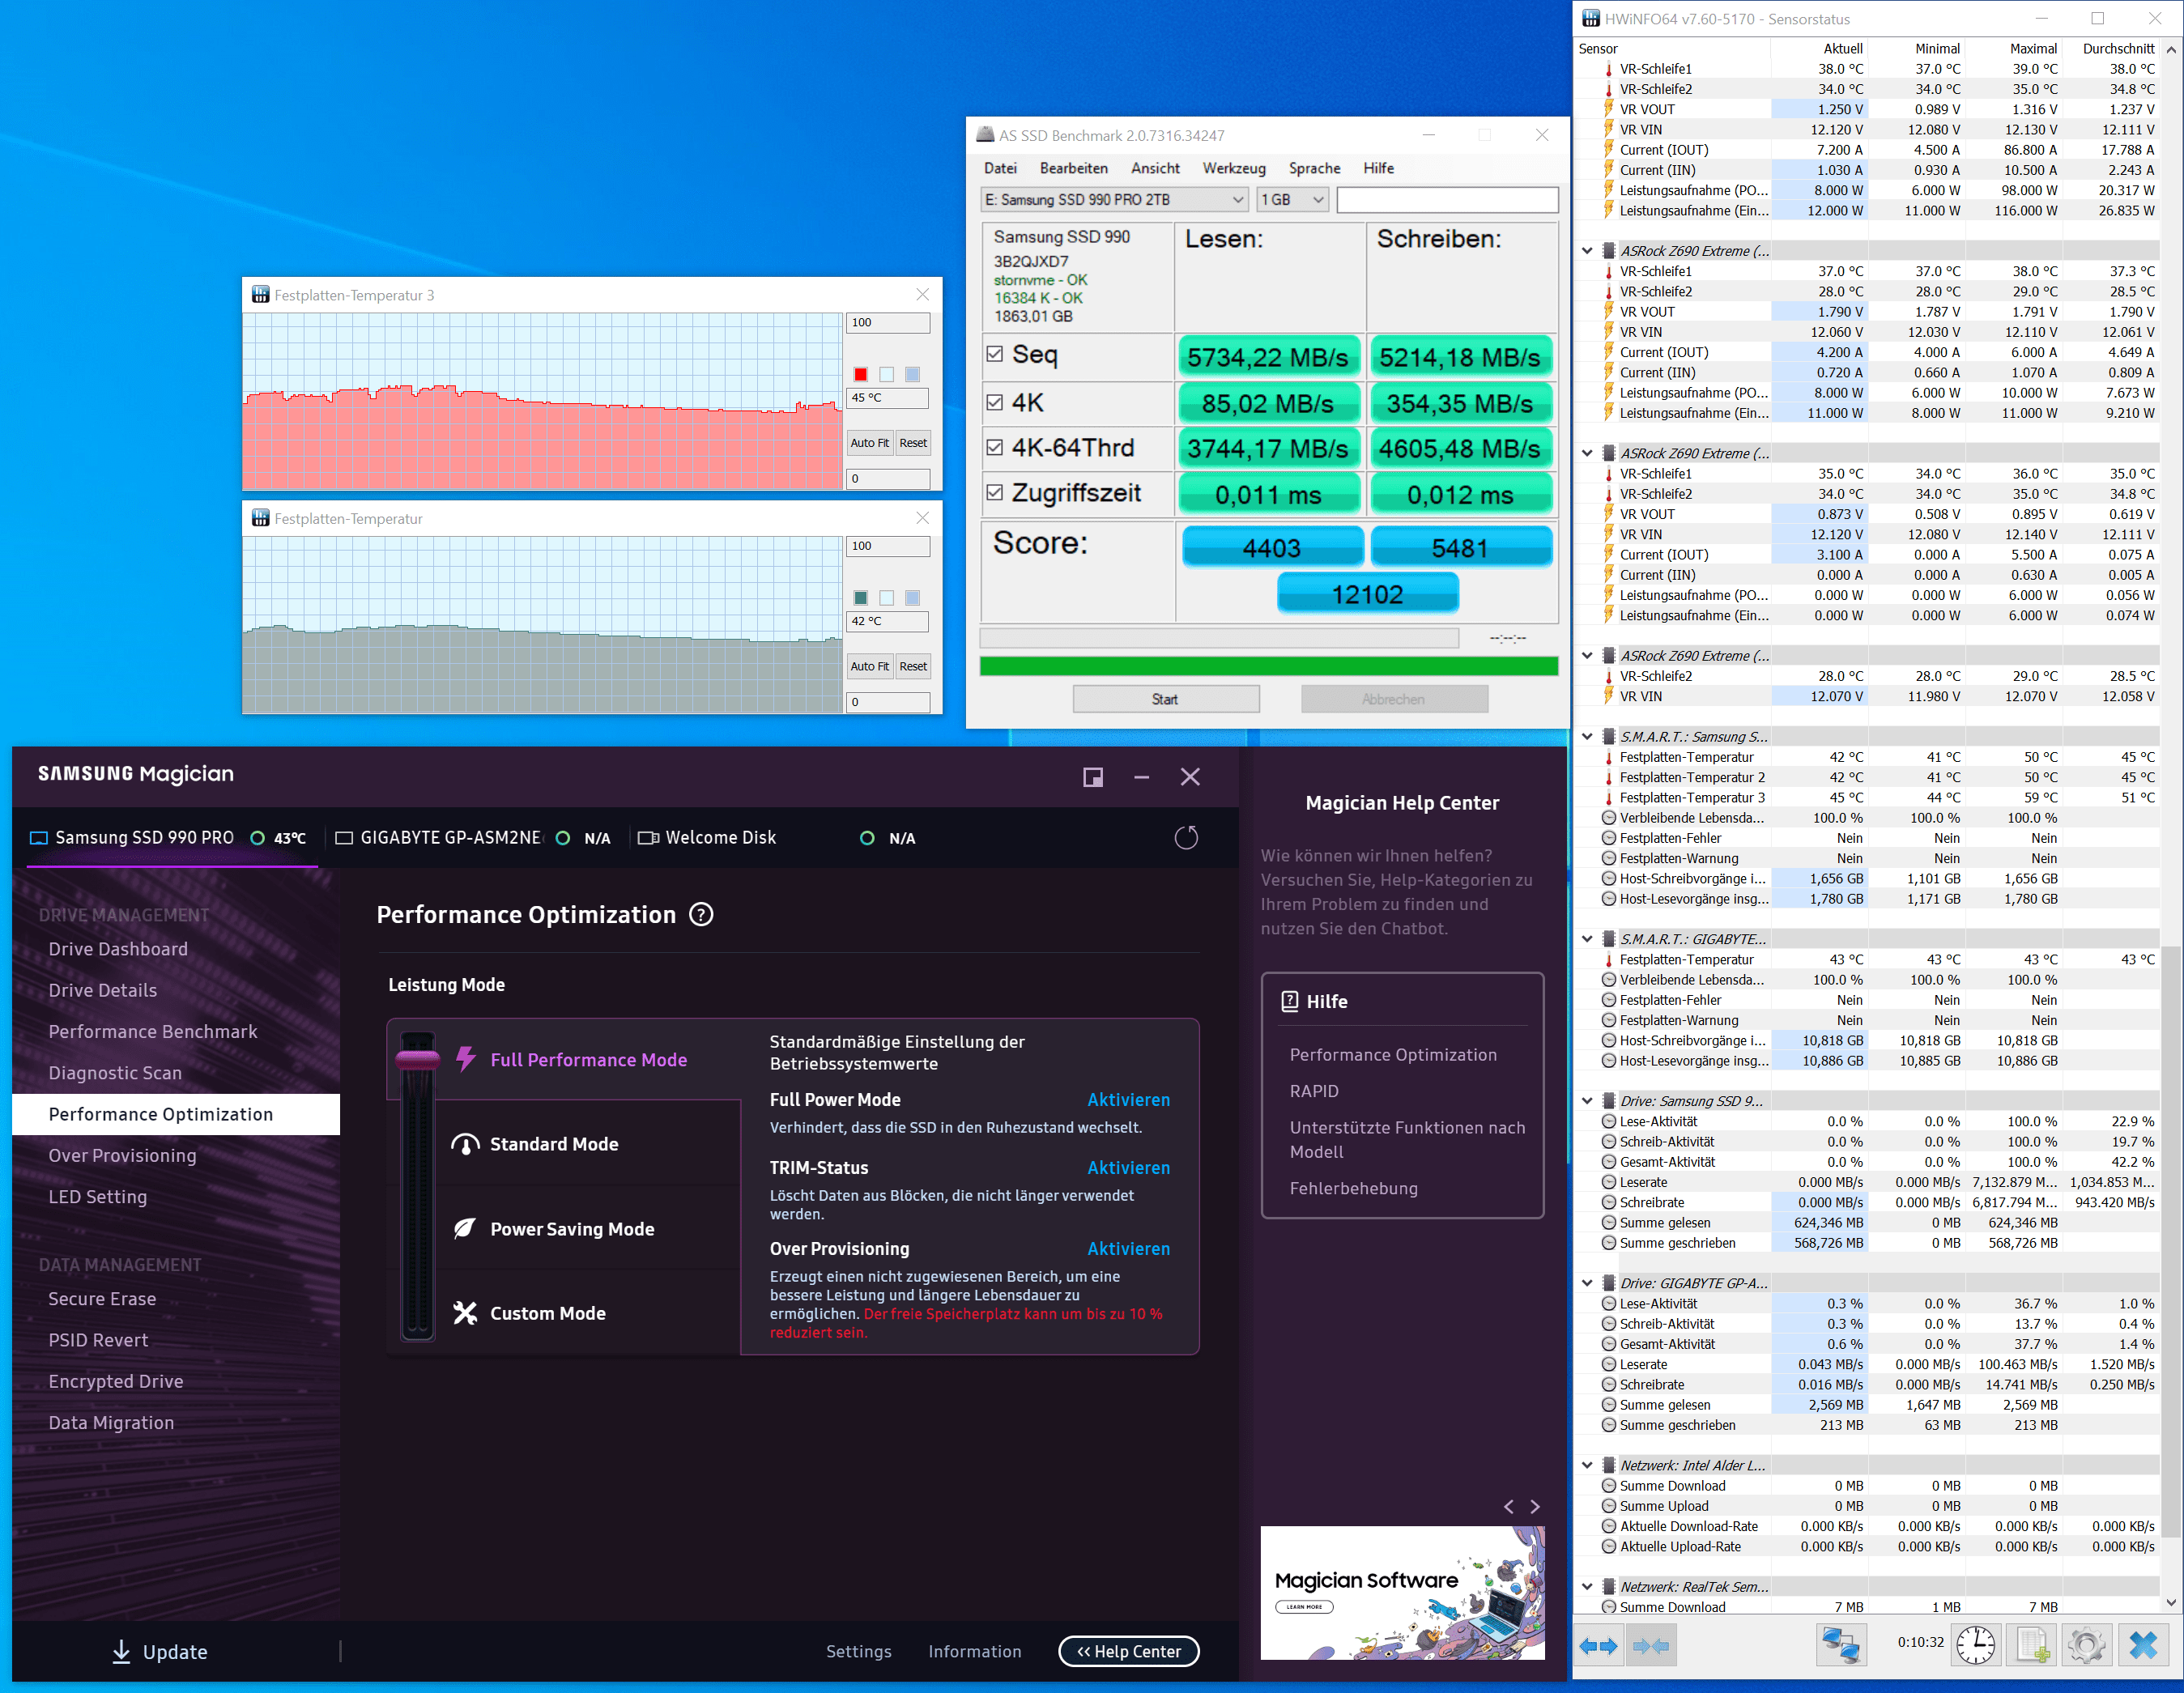Viewport: 2184px width, 1693px height.
Task: Click Aktivieren for TRIM-Status
Action: pos(1128,1167)
